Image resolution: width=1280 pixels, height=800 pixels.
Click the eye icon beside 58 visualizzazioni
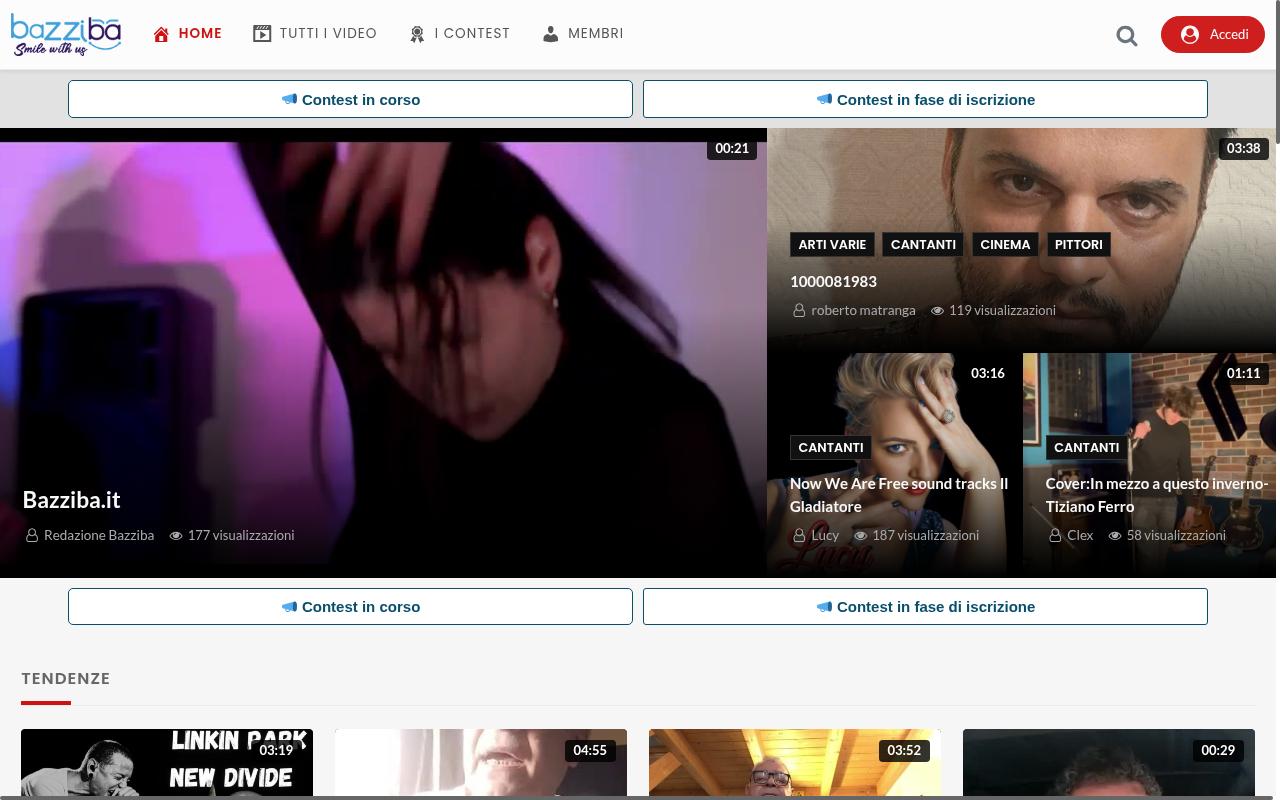tap(1115, 536)
